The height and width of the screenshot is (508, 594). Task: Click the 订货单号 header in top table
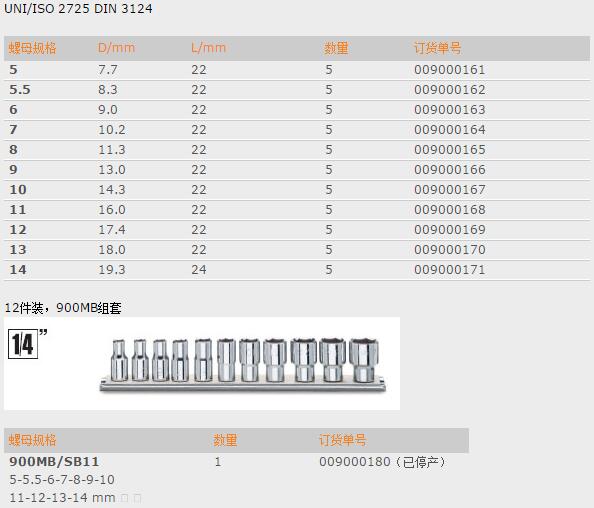(x=438, y=48)
